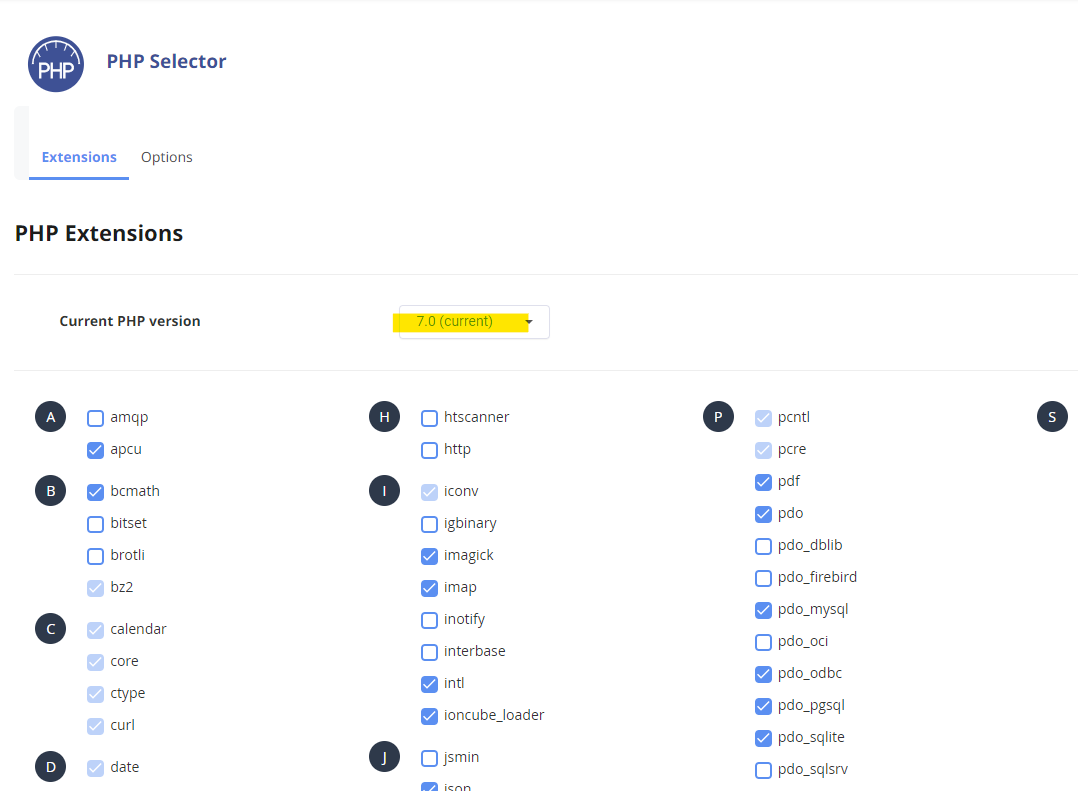This screenshot has height=791, width=1078.
Task: Tick the http checkbox
Action: click(430, 450)
